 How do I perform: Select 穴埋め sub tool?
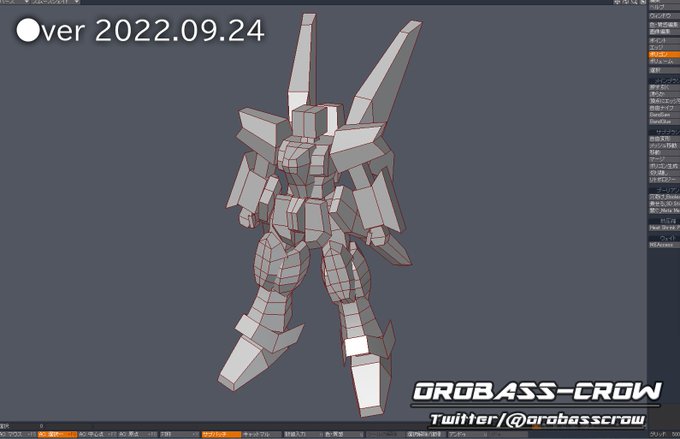[x=664, y=173]
